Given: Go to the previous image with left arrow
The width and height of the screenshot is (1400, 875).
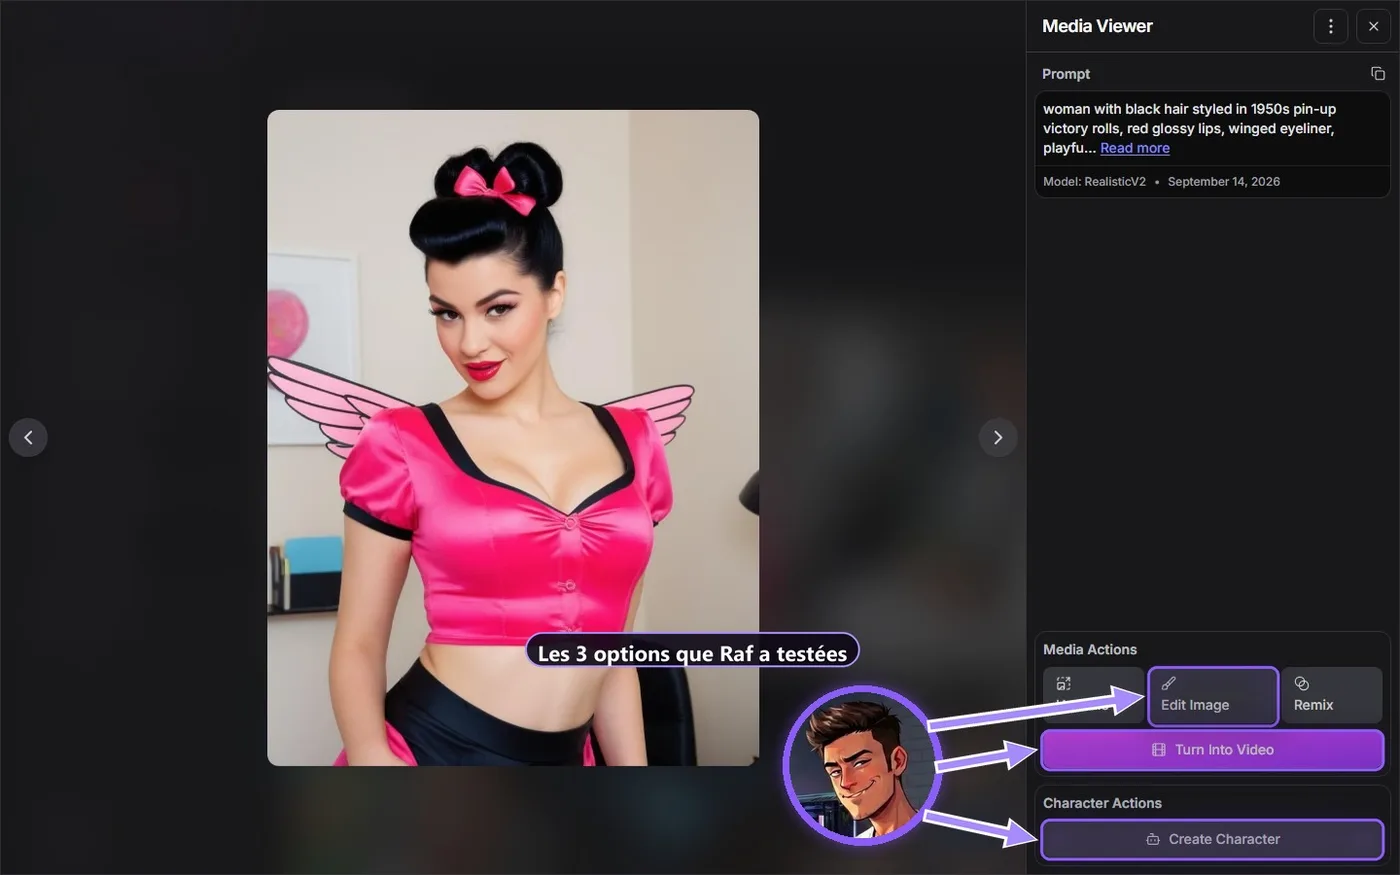Looking at the screenshot, I should click(28, 437).
